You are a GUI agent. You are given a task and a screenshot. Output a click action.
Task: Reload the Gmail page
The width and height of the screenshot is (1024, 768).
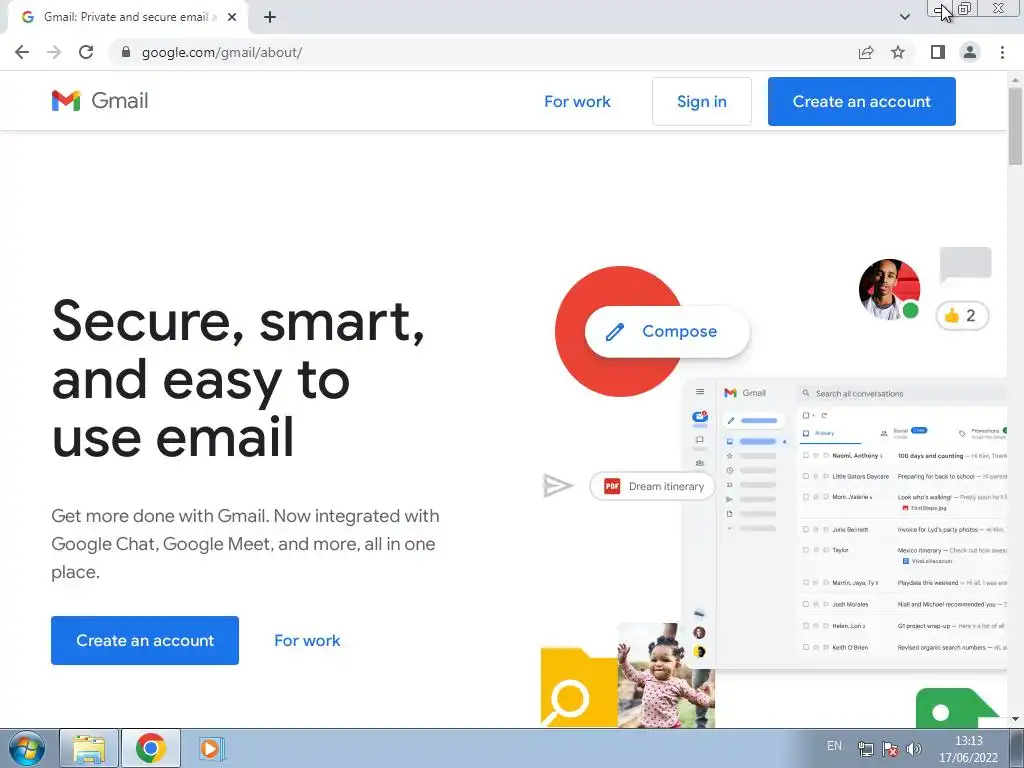[86, 52]
